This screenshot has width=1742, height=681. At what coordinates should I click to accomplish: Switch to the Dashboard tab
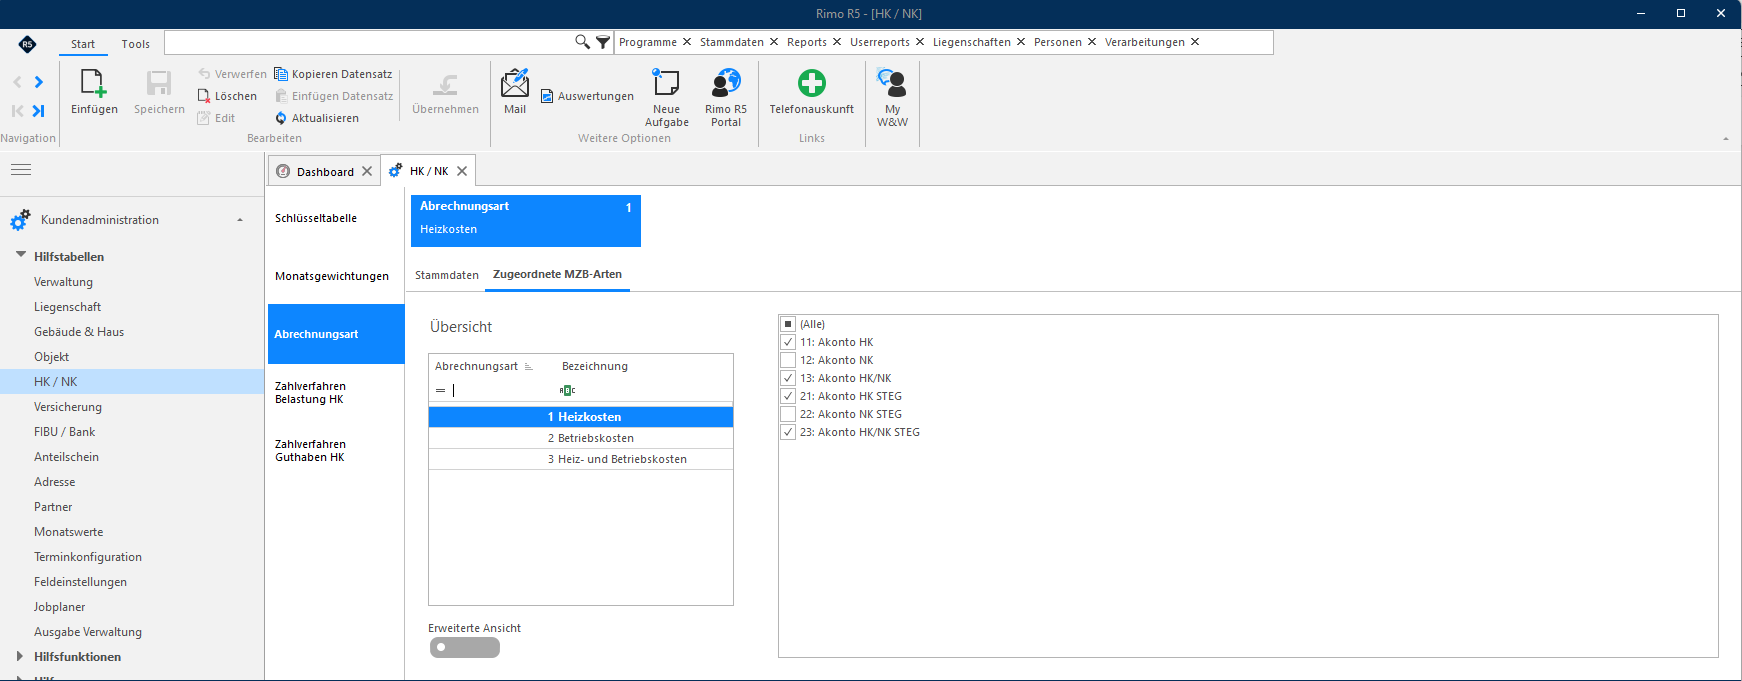(325, 171)
